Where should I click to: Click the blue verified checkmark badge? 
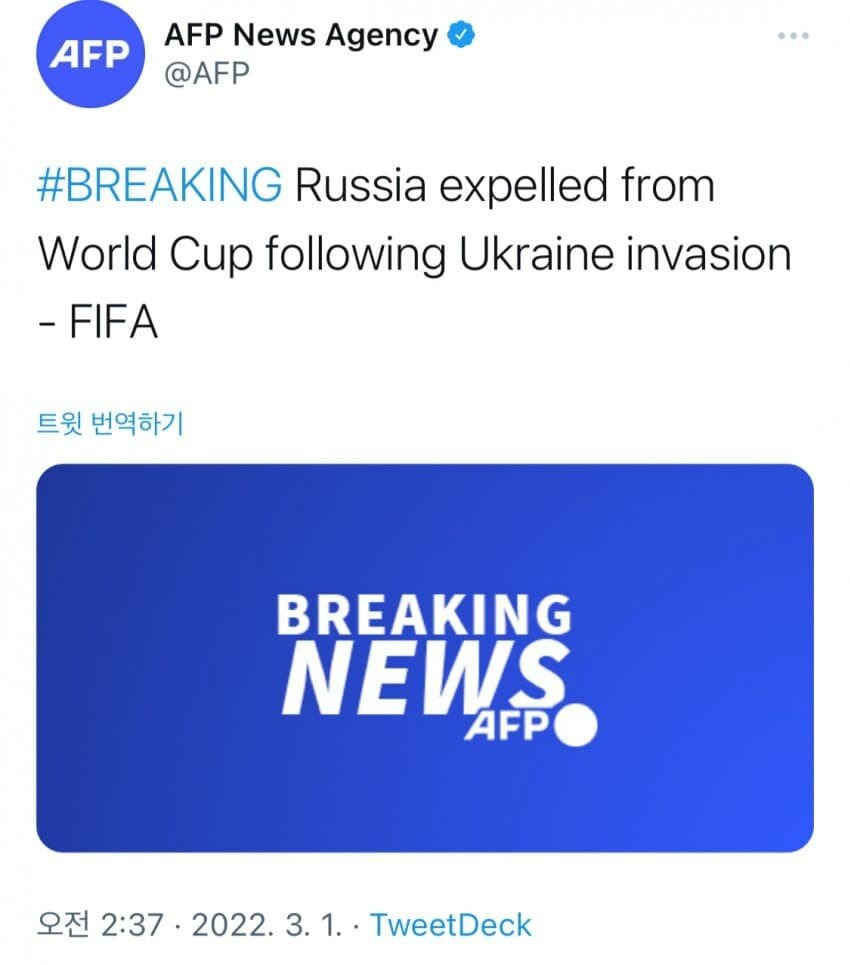tap(461, 36)
